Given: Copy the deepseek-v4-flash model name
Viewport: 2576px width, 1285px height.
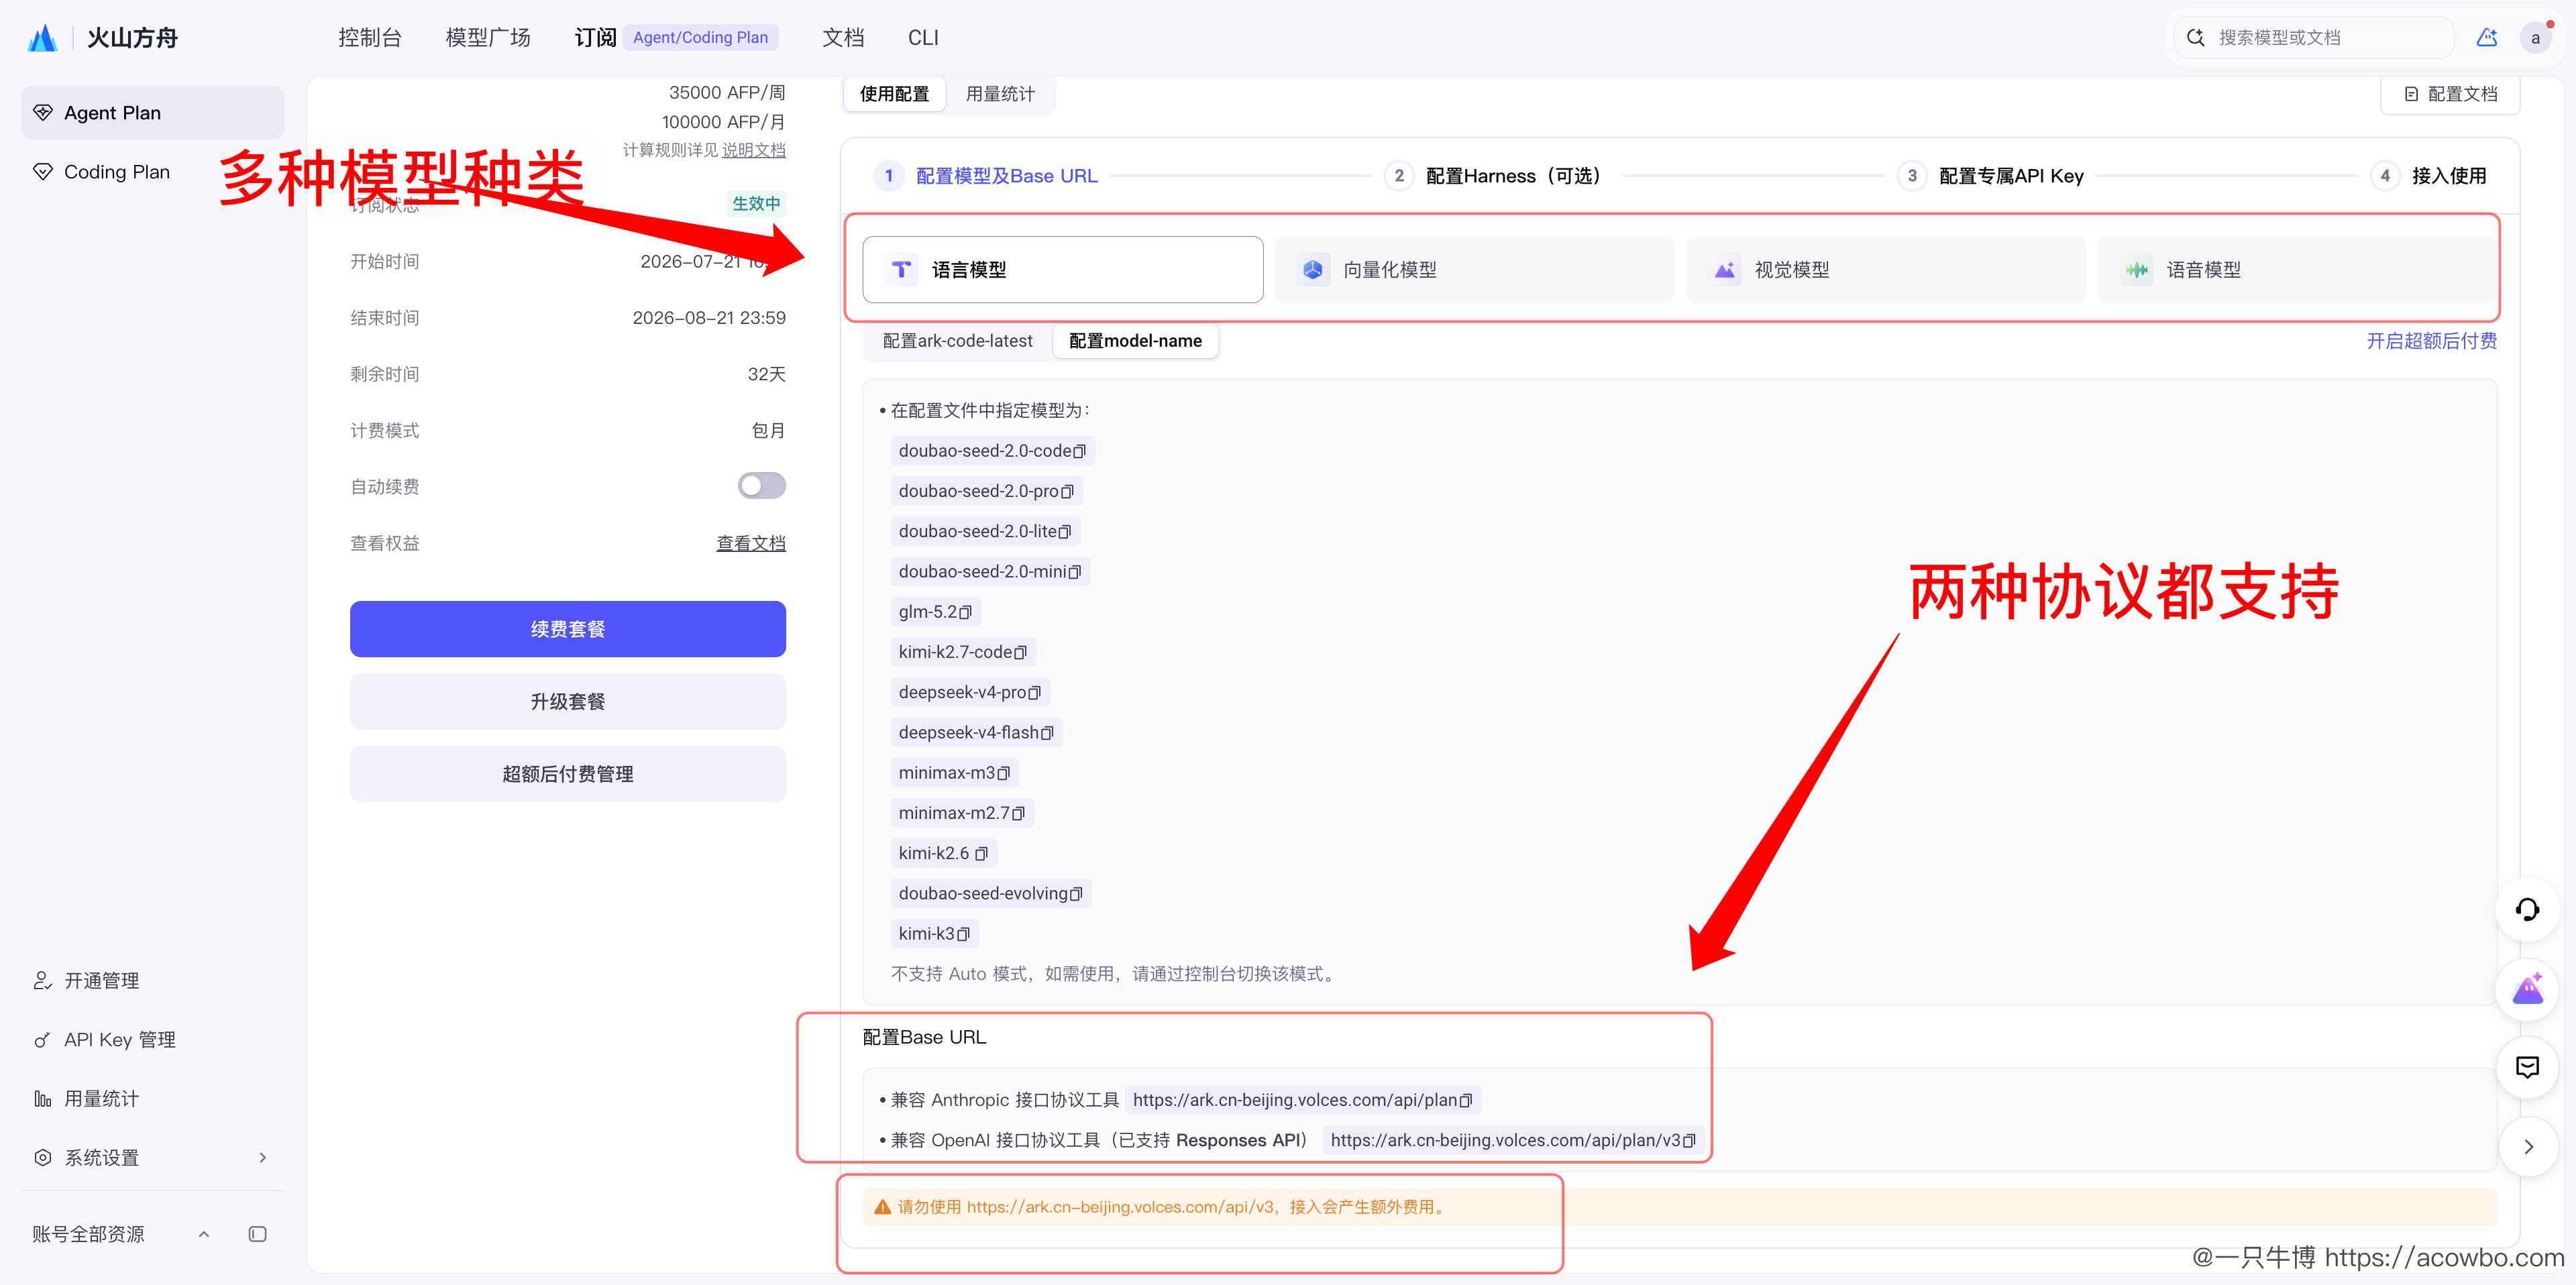Looking at the screenshot, I should (x=1047, y=733).
